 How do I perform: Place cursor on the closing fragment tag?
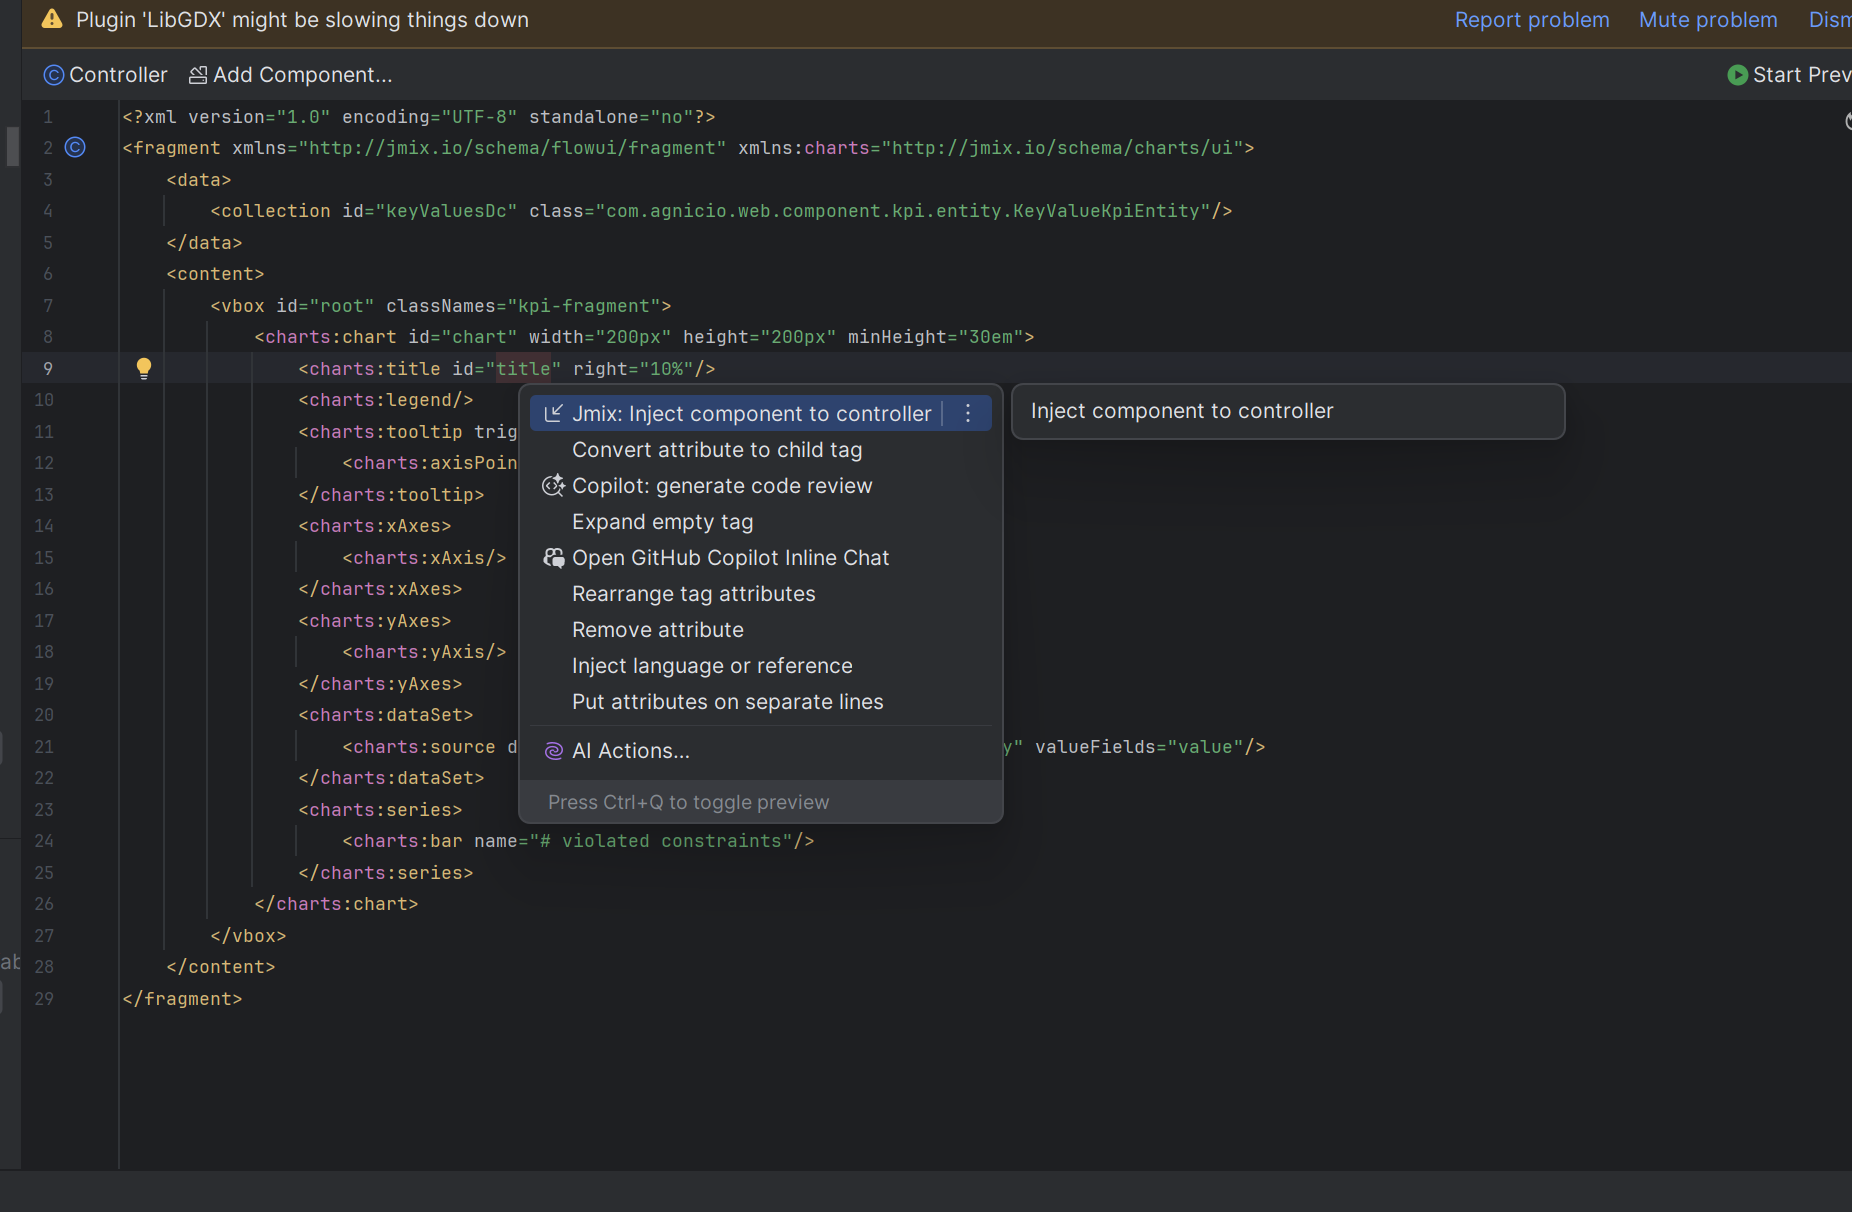[x=182, y=999]
